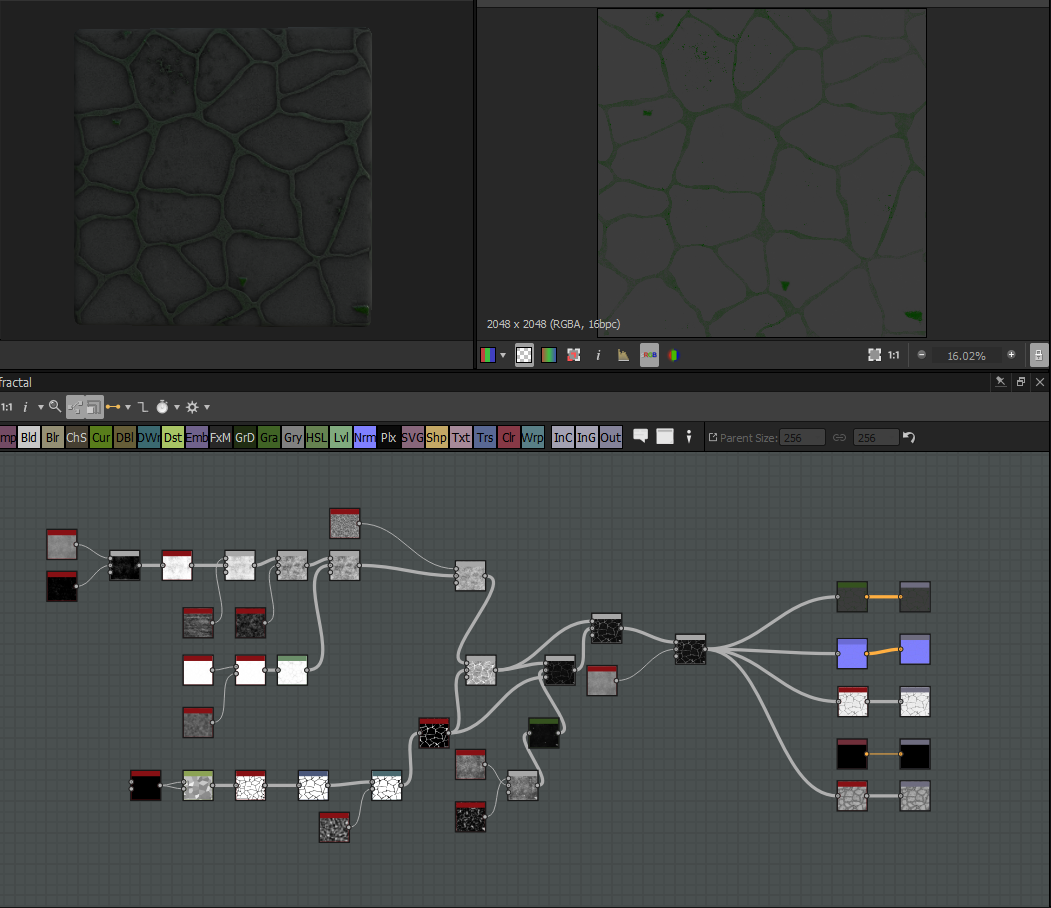Reset the 2D view zoom to 1:1
1051x908 pixels.
[893, 355]
